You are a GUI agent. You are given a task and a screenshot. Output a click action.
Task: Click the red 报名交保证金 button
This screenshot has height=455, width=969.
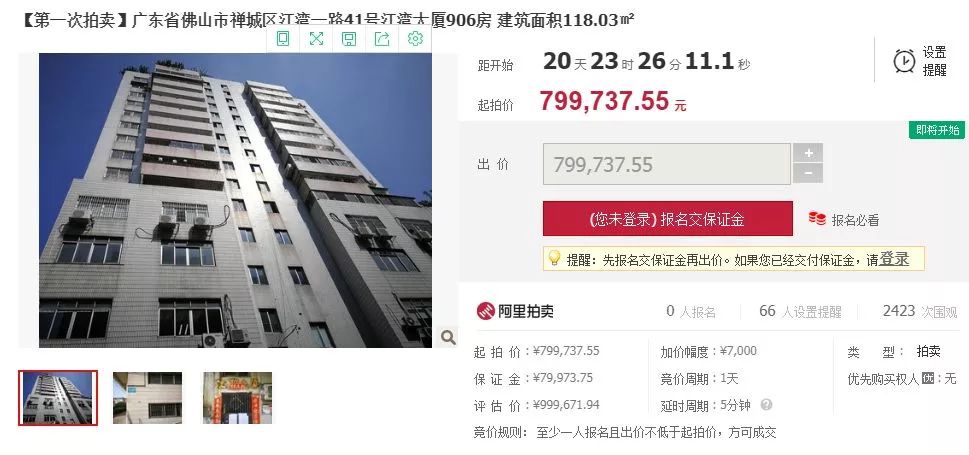coord(667,219)
